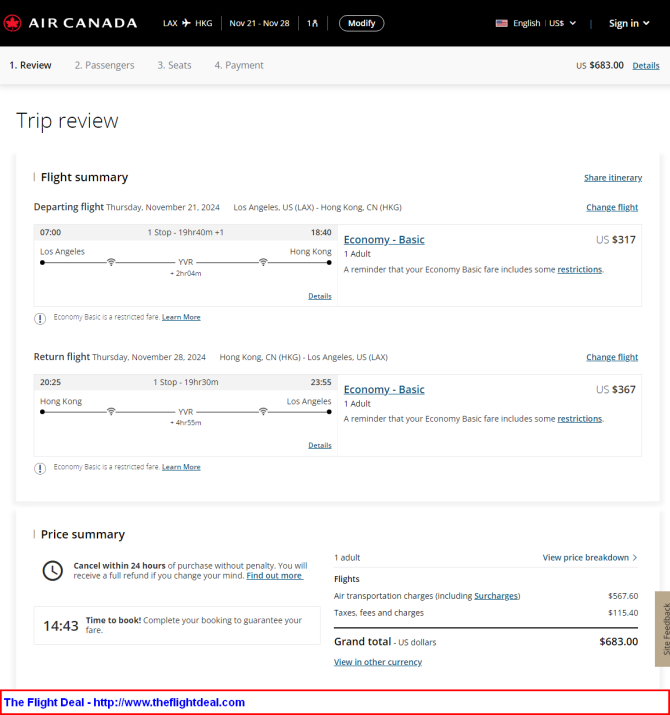The height and width of the screenshot is (715, 670).
Task: Open Details link in departing flight card
Action: click(320, 296)
